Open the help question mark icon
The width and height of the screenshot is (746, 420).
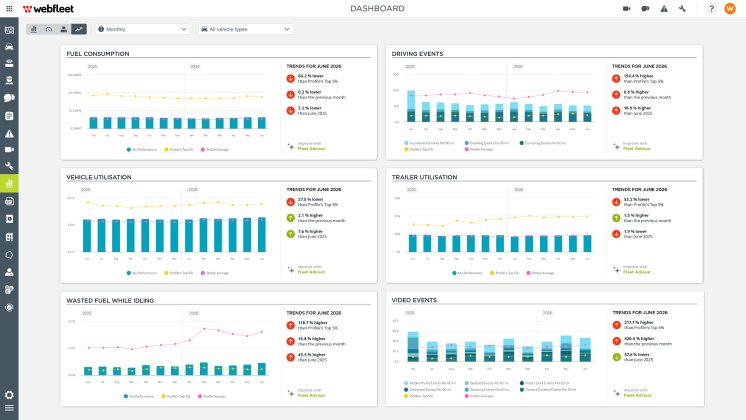pos(711,9)
